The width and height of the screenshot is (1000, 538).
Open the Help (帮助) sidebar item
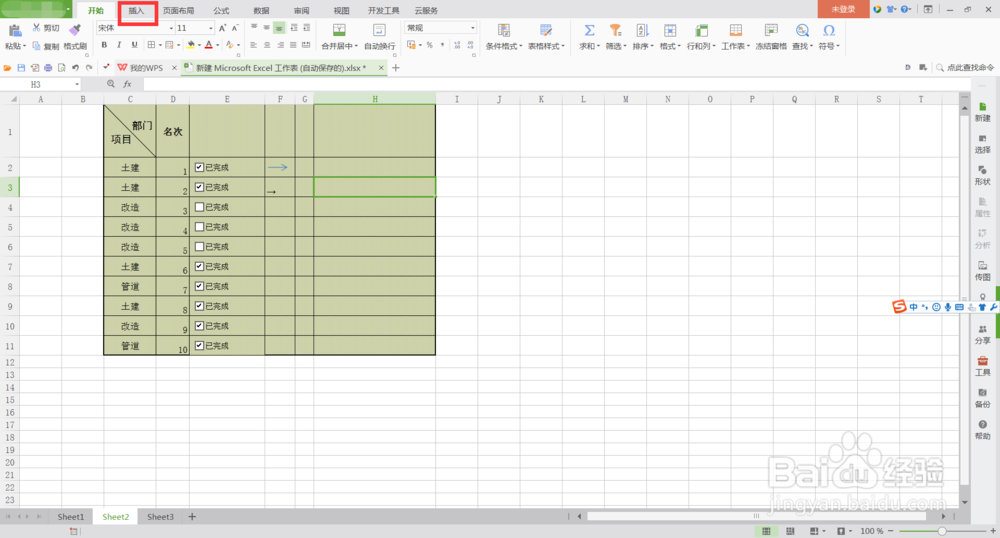pyautogui.click(x=982, y=430)
